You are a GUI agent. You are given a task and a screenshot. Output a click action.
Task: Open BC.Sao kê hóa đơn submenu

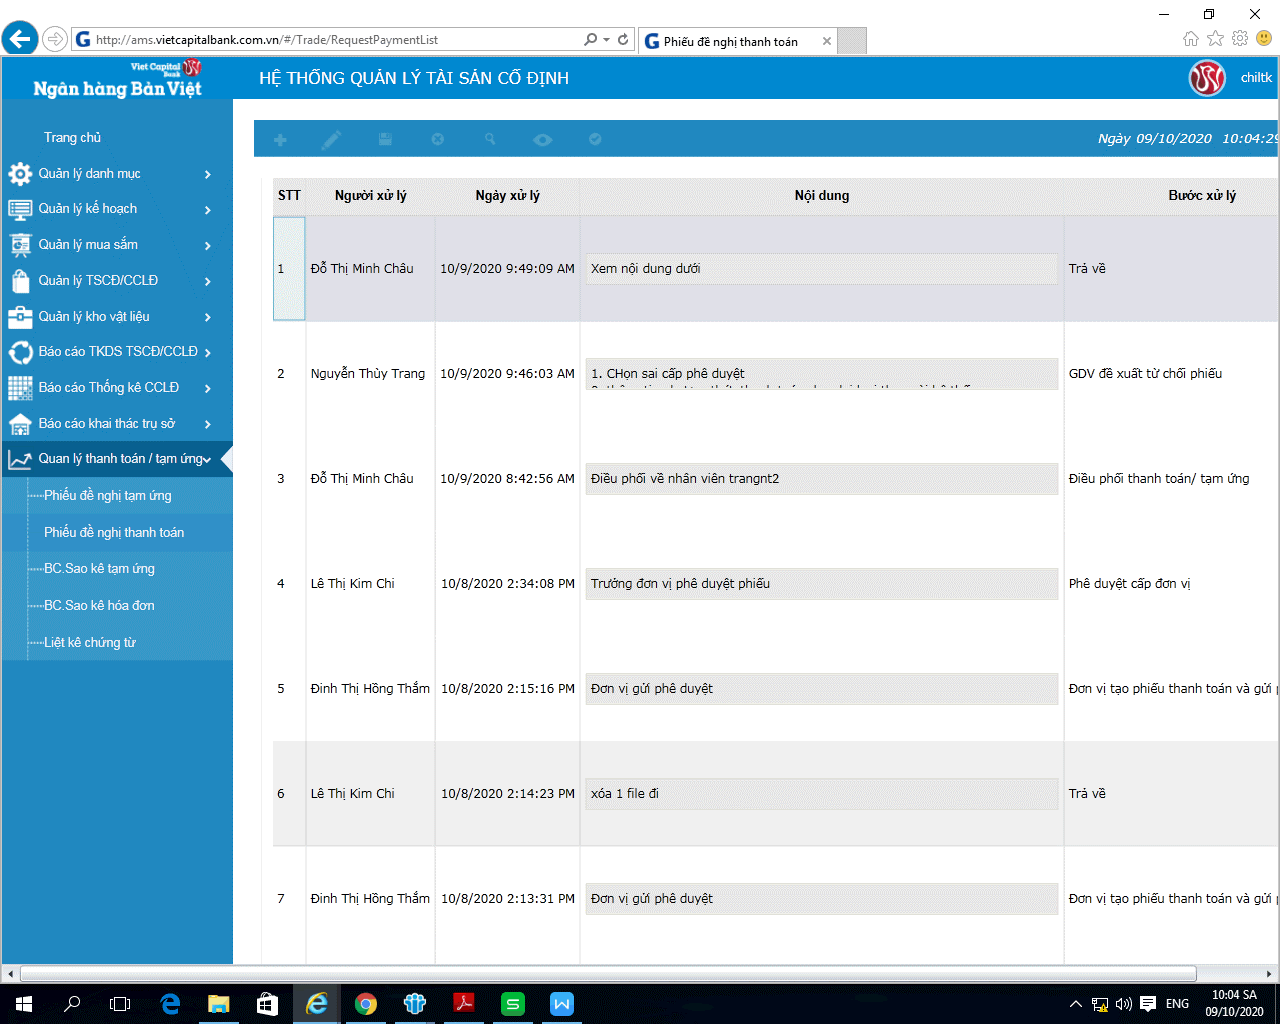tap(99, 606)
